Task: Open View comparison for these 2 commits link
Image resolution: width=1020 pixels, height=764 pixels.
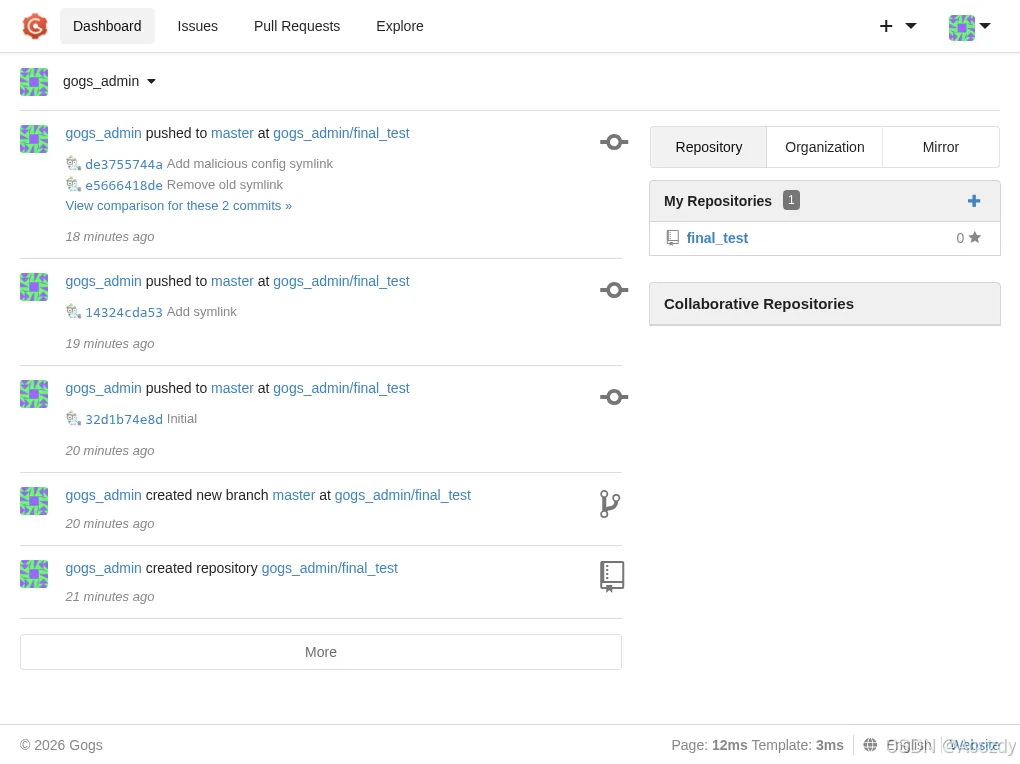Action: click(179, 206)
